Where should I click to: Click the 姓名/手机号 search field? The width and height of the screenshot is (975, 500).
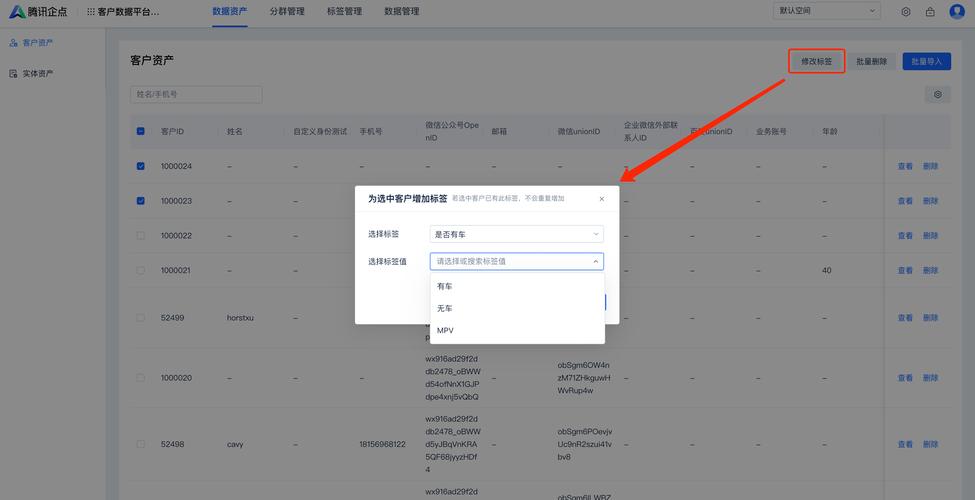click(196, 95)
